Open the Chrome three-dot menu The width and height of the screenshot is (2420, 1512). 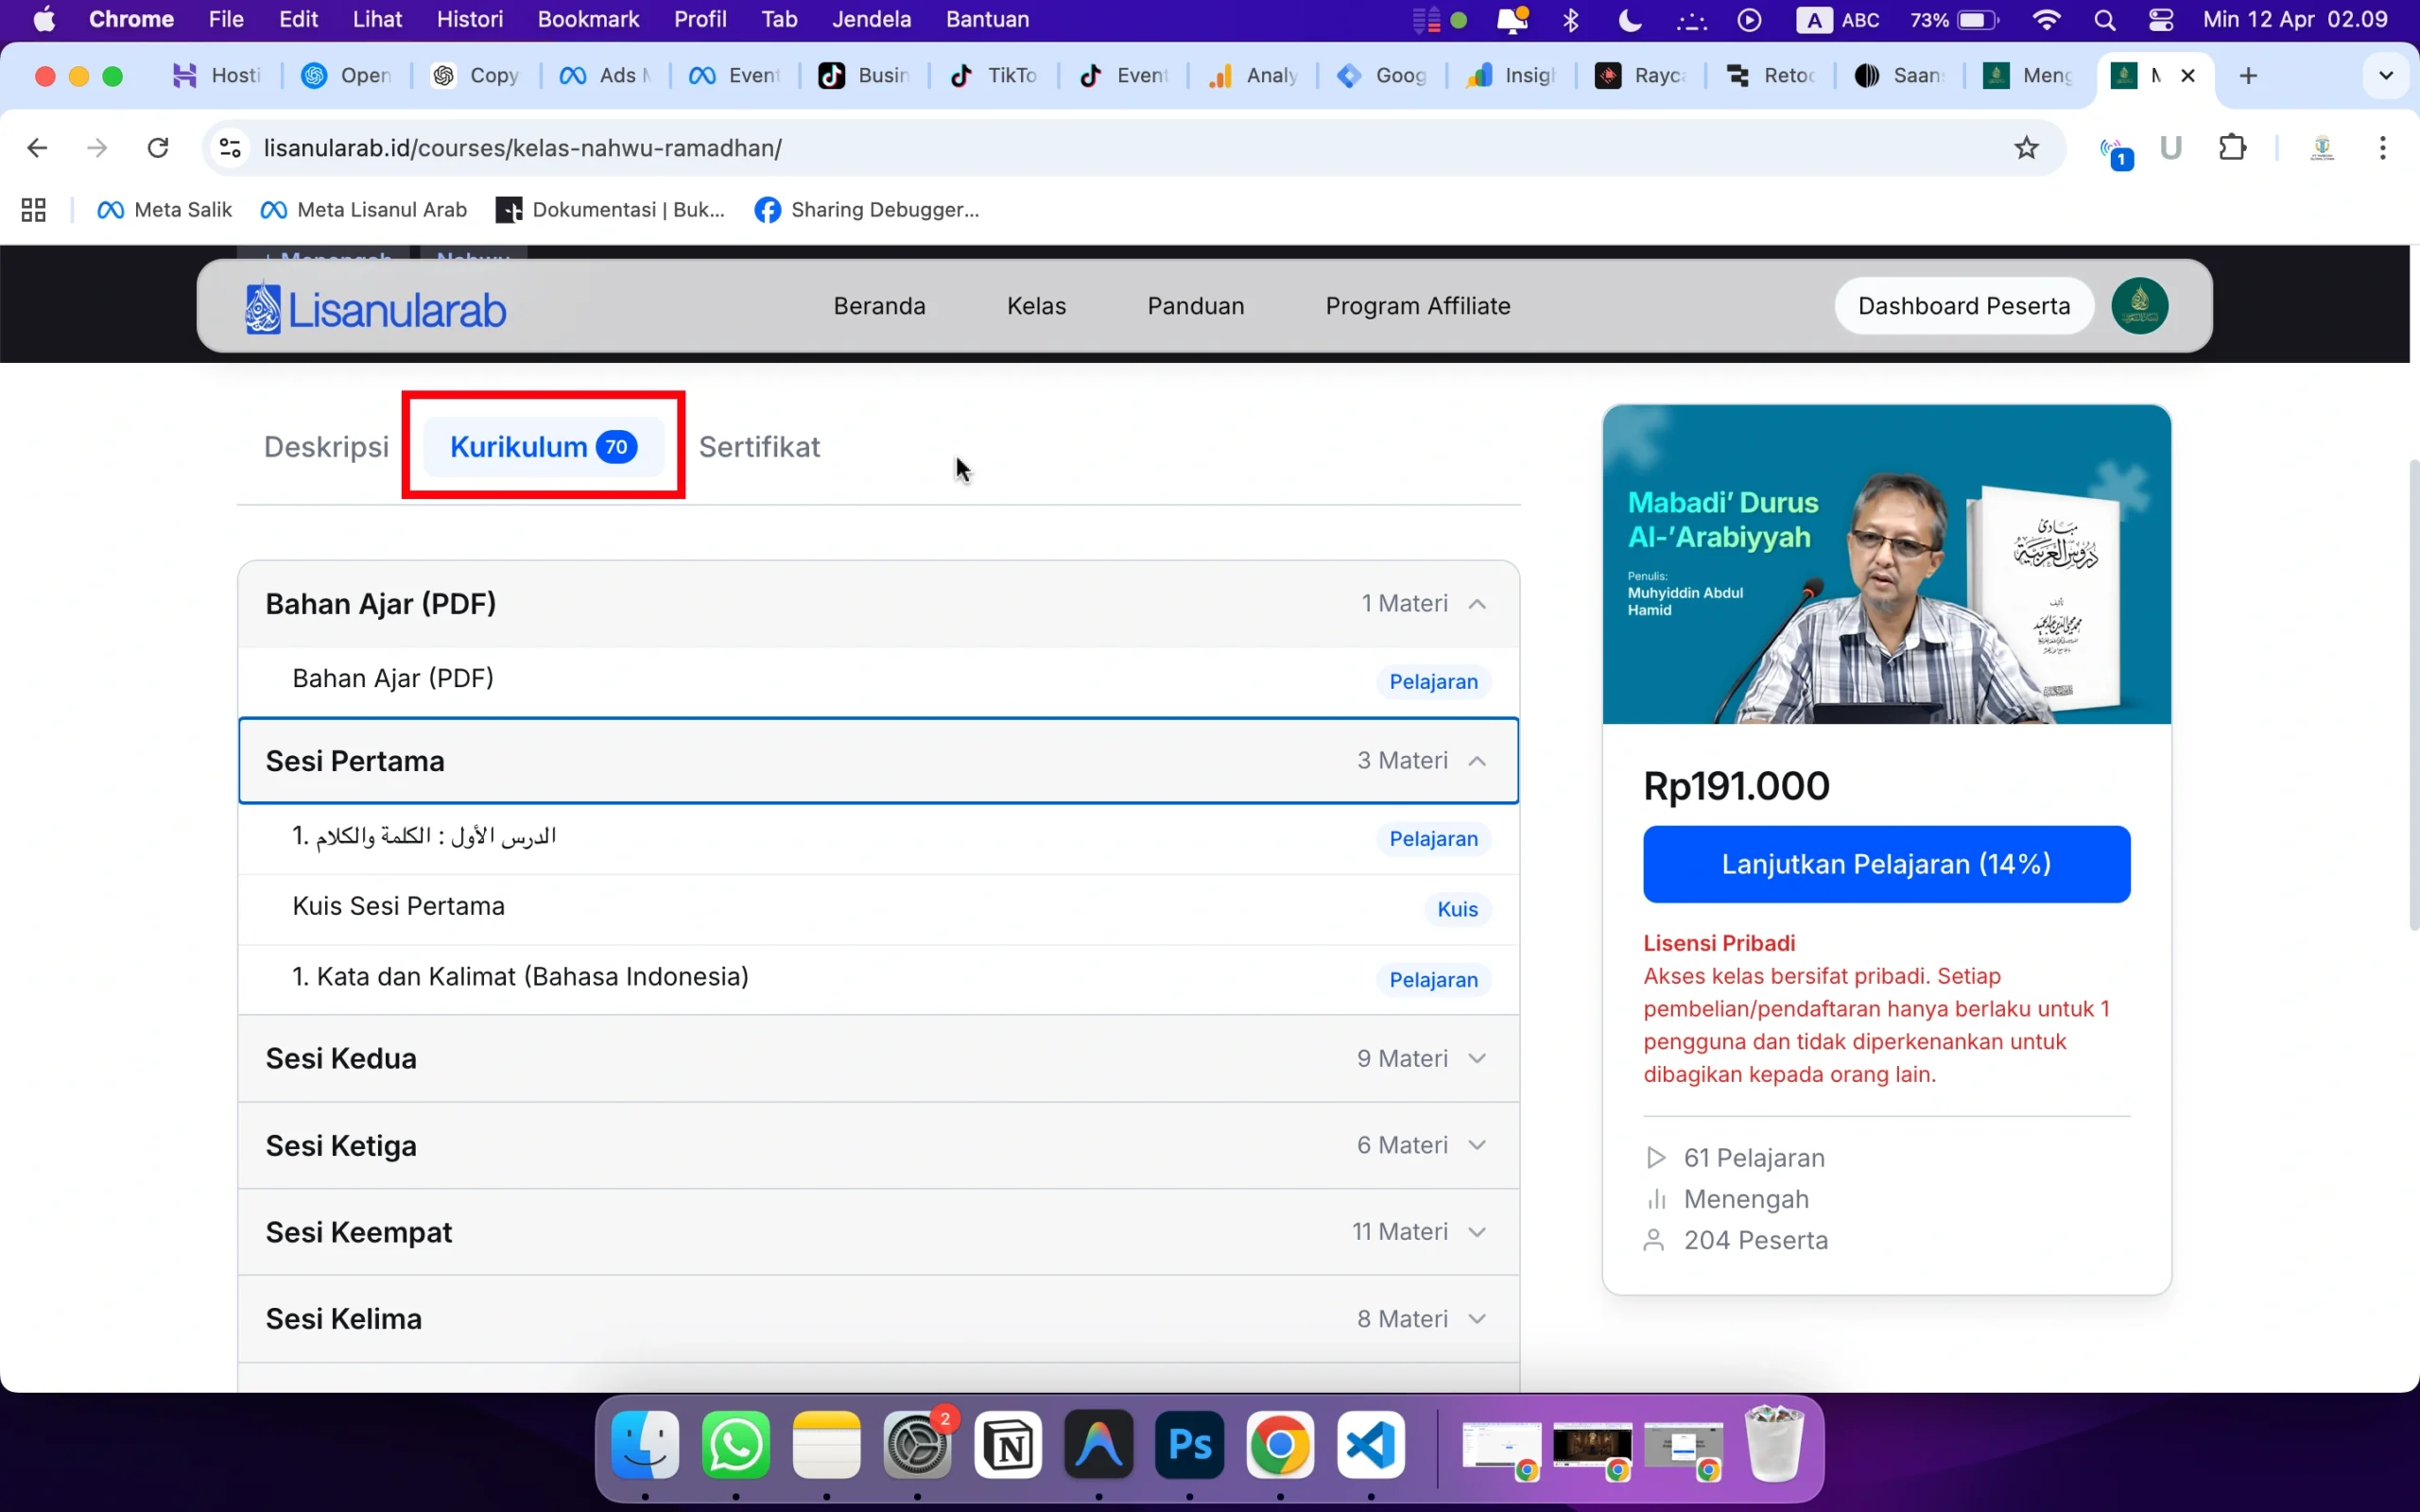[x=2383, y=148]
